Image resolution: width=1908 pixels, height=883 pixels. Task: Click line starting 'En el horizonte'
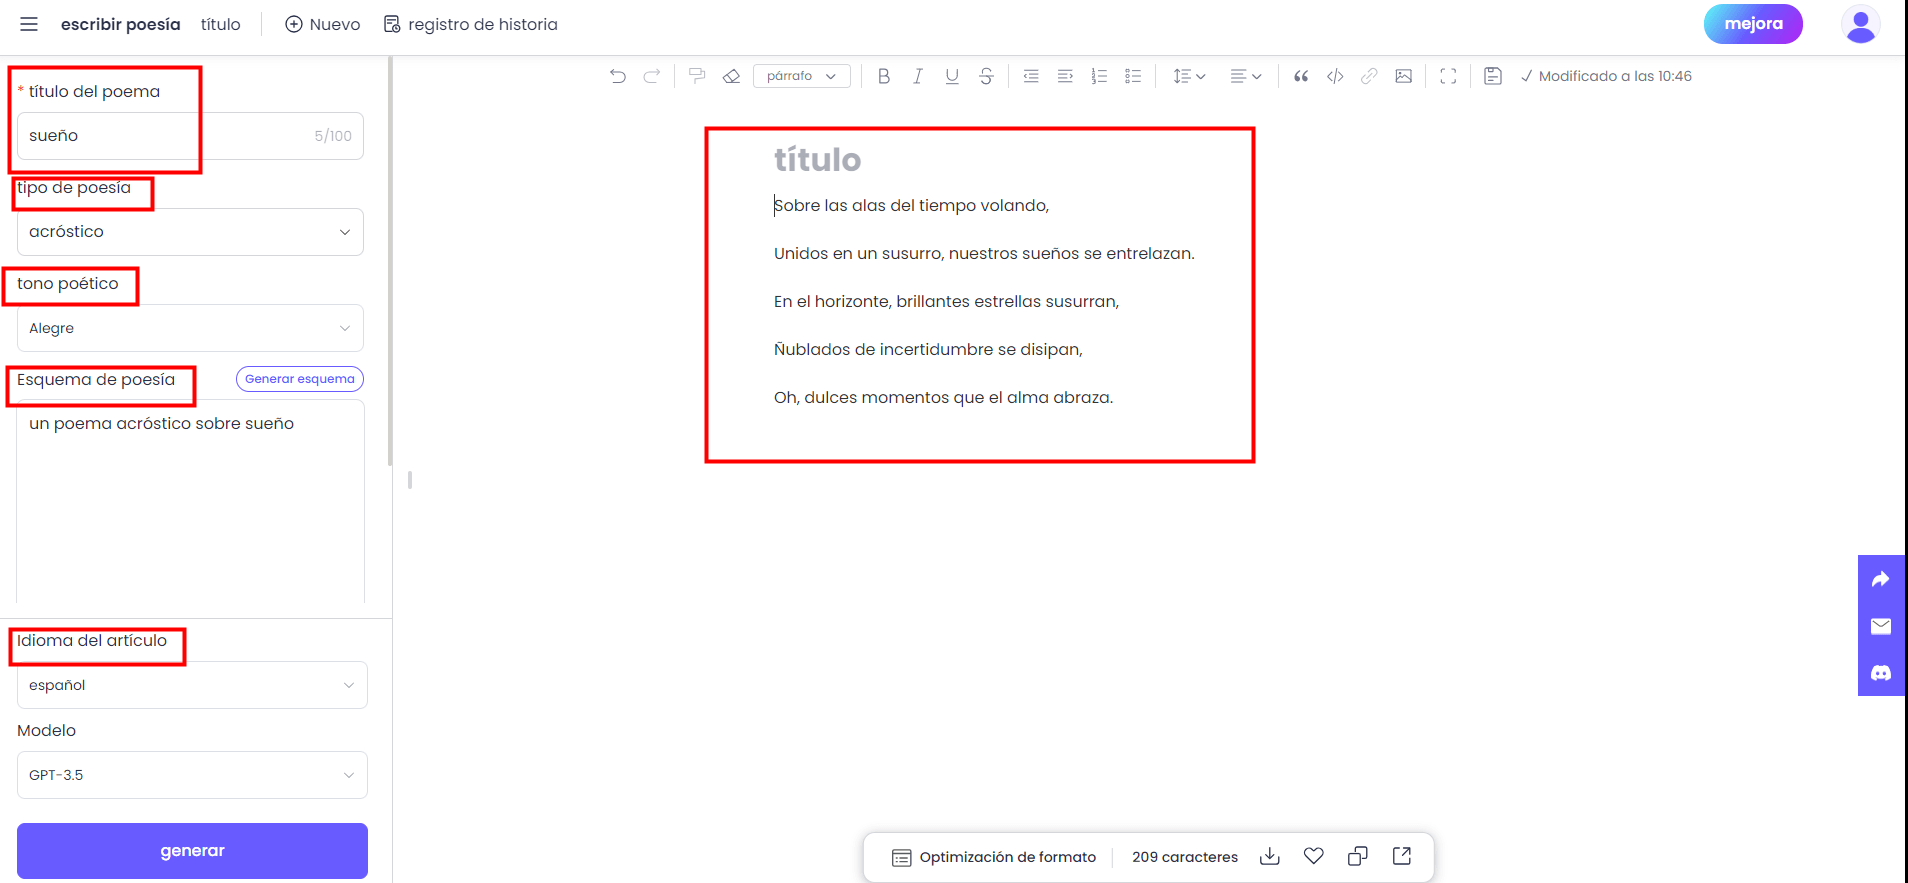946,301
